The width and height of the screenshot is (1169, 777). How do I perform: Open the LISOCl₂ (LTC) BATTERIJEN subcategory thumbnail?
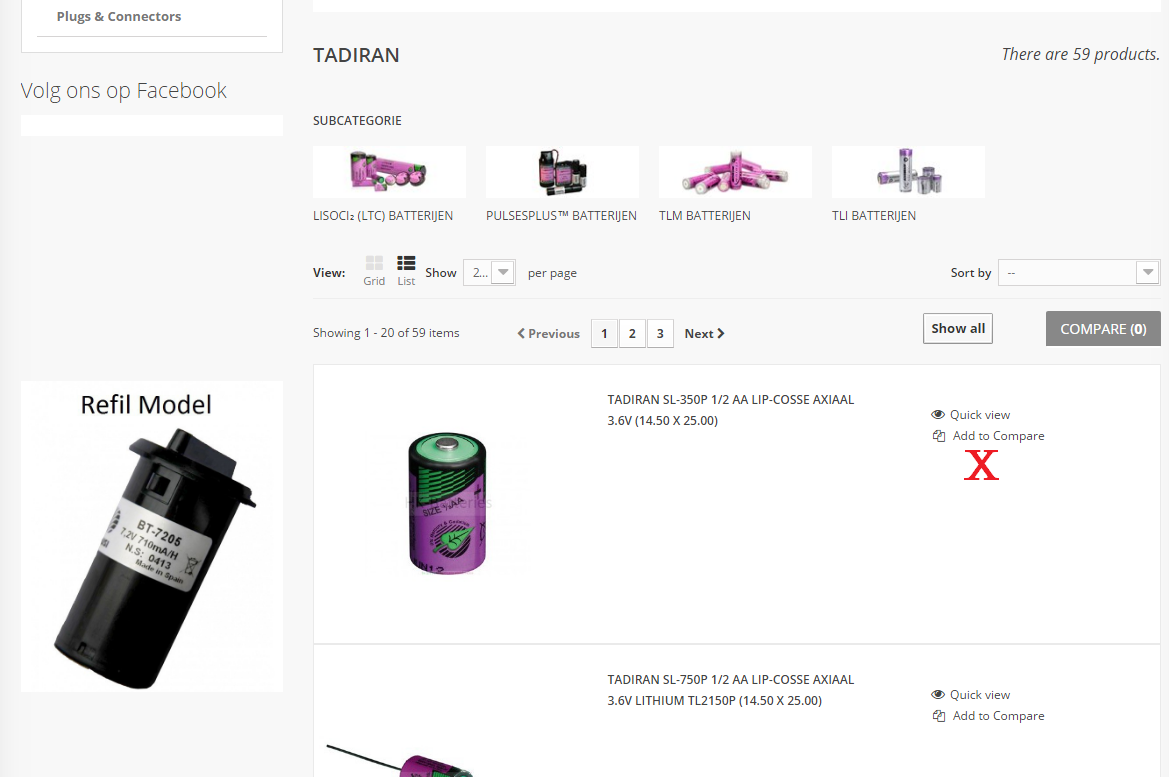[x=389, y=172]
